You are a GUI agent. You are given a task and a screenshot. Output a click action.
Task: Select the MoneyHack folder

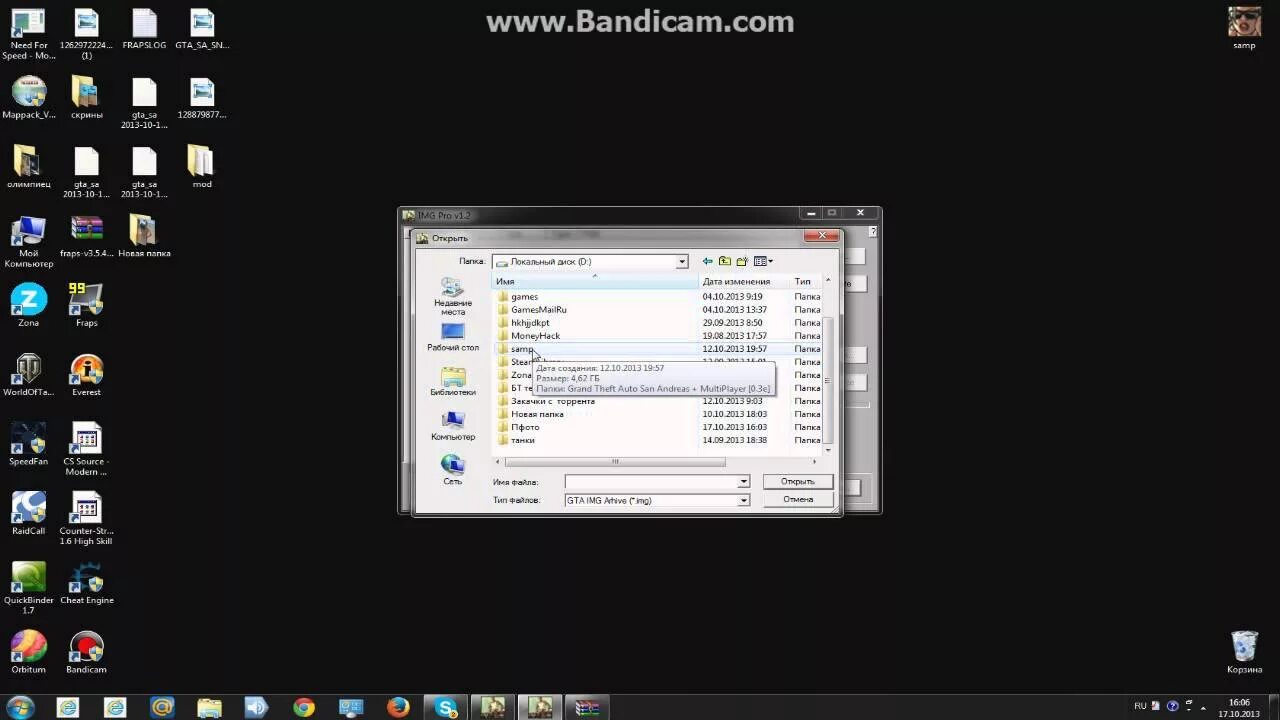(535, 336)
